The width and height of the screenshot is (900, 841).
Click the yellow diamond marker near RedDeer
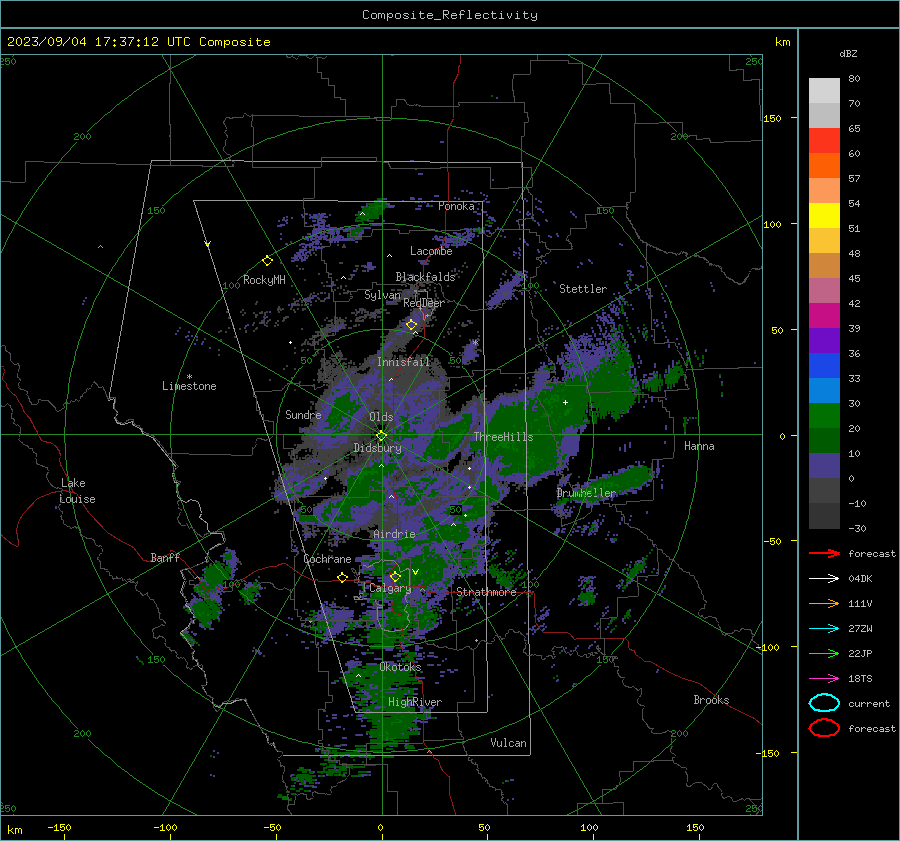[412, 325]
